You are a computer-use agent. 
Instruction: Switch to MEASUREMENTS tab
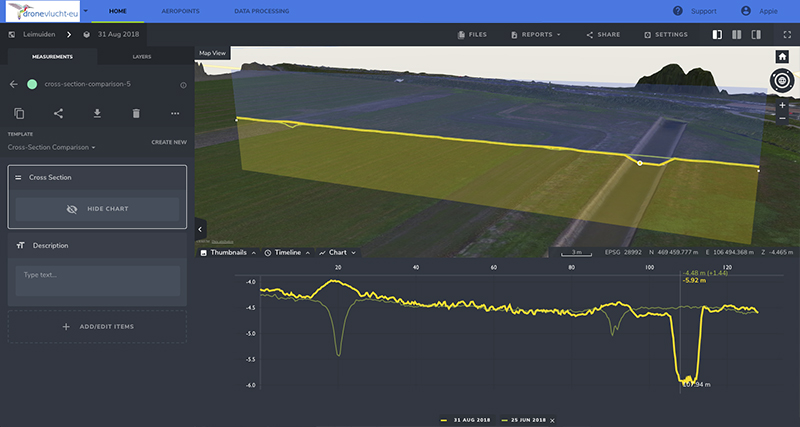point(52,57)
